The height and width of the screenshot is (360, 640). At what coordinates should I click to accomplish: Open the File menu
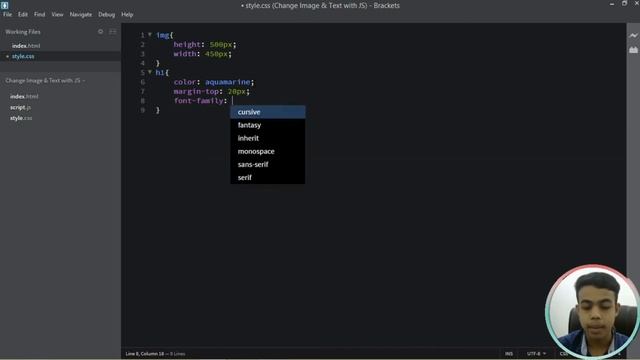7,14
